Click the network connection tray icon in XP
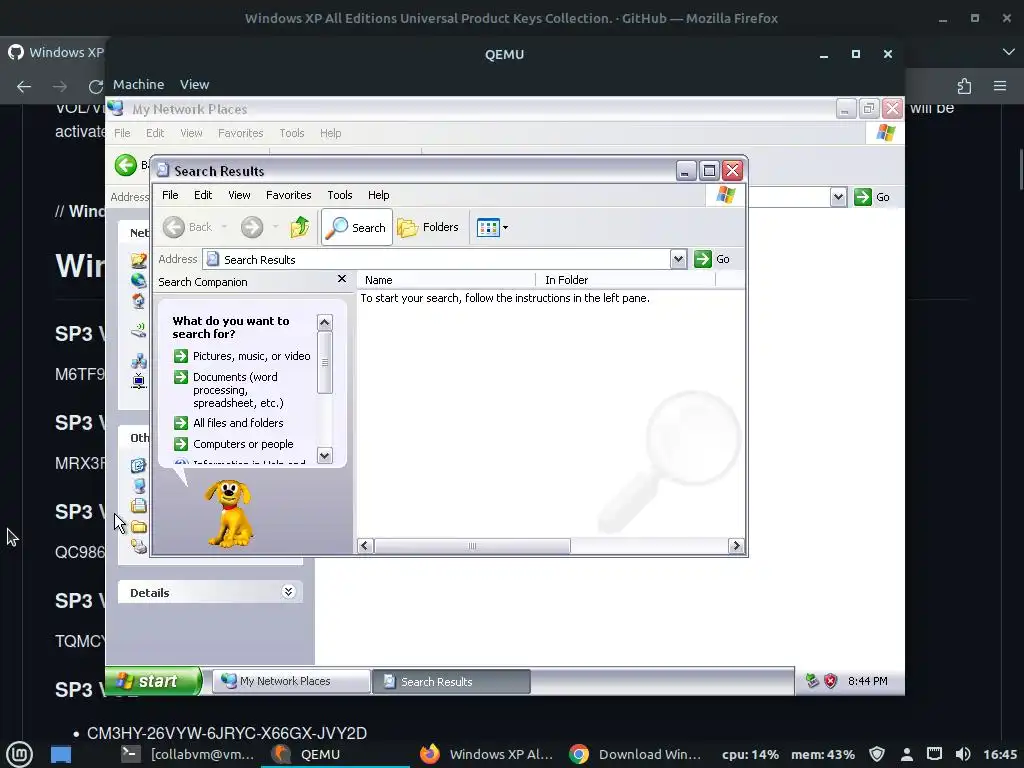The width and height of the screenshot is (1024, 768). tap(812, 681)
